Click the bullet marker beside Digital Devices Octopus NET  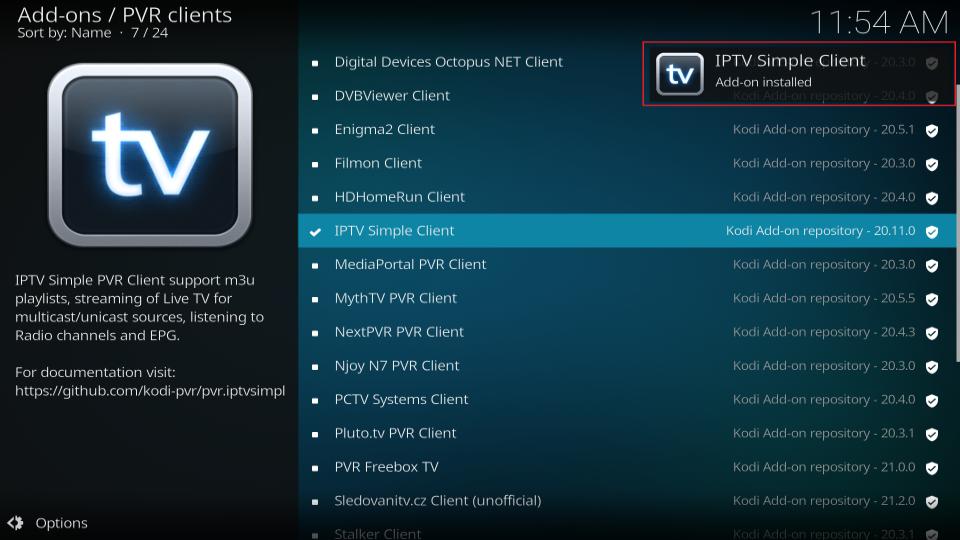(x=315, y=63)
